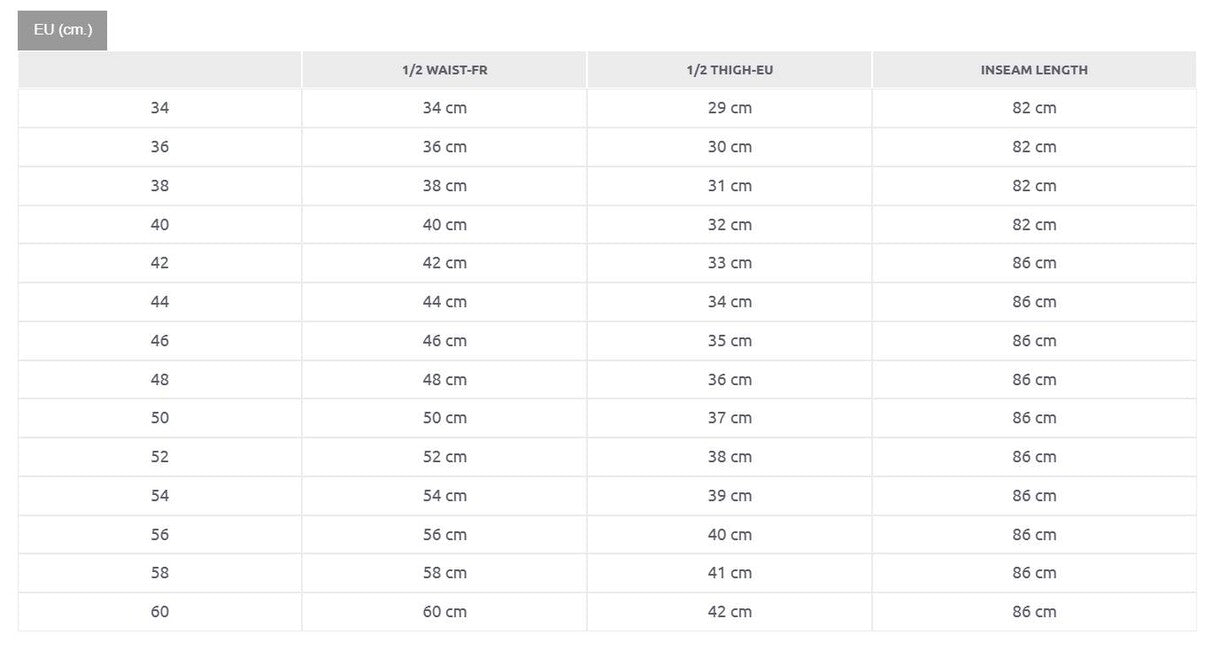Select the size 48 row label
This screenshot has height=650, width=1213.
point(160,380)
